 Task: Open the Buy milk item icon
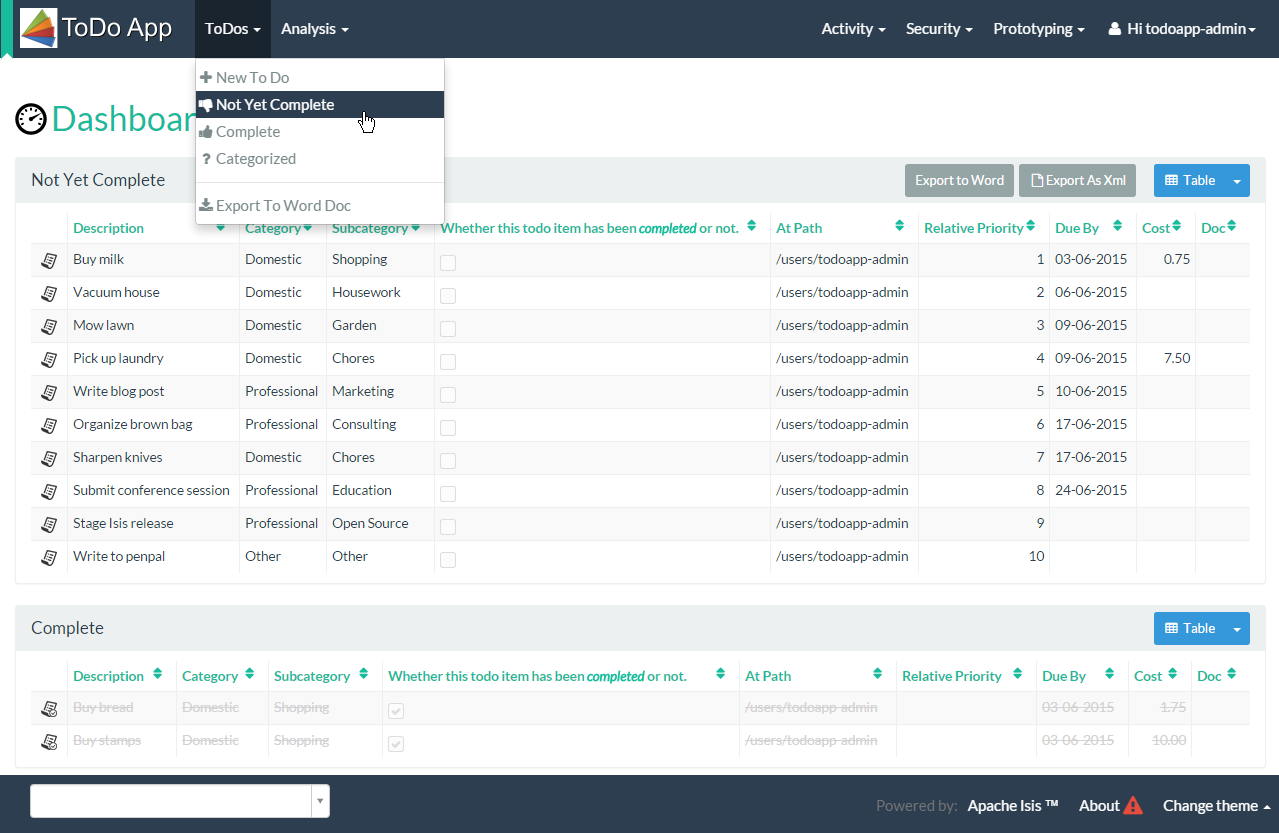(x=48, y=260)
